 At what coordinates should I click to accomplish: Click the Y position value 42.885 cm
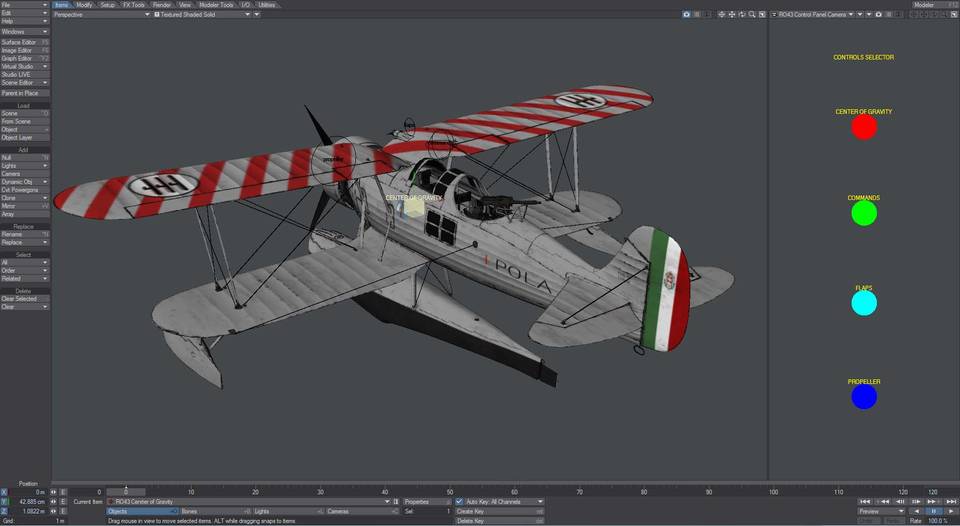28,502
